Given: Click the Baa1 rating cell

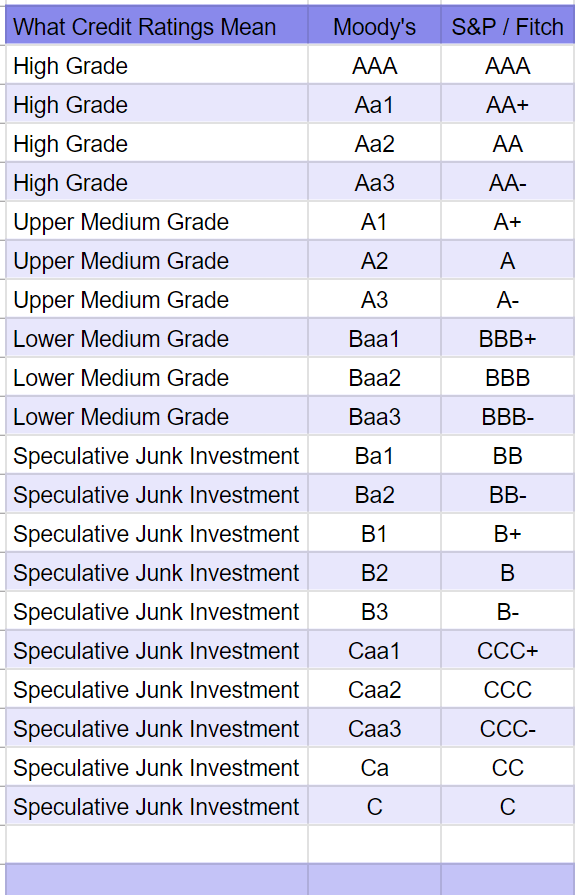Looking at the screenshot, I should (375, 338).
